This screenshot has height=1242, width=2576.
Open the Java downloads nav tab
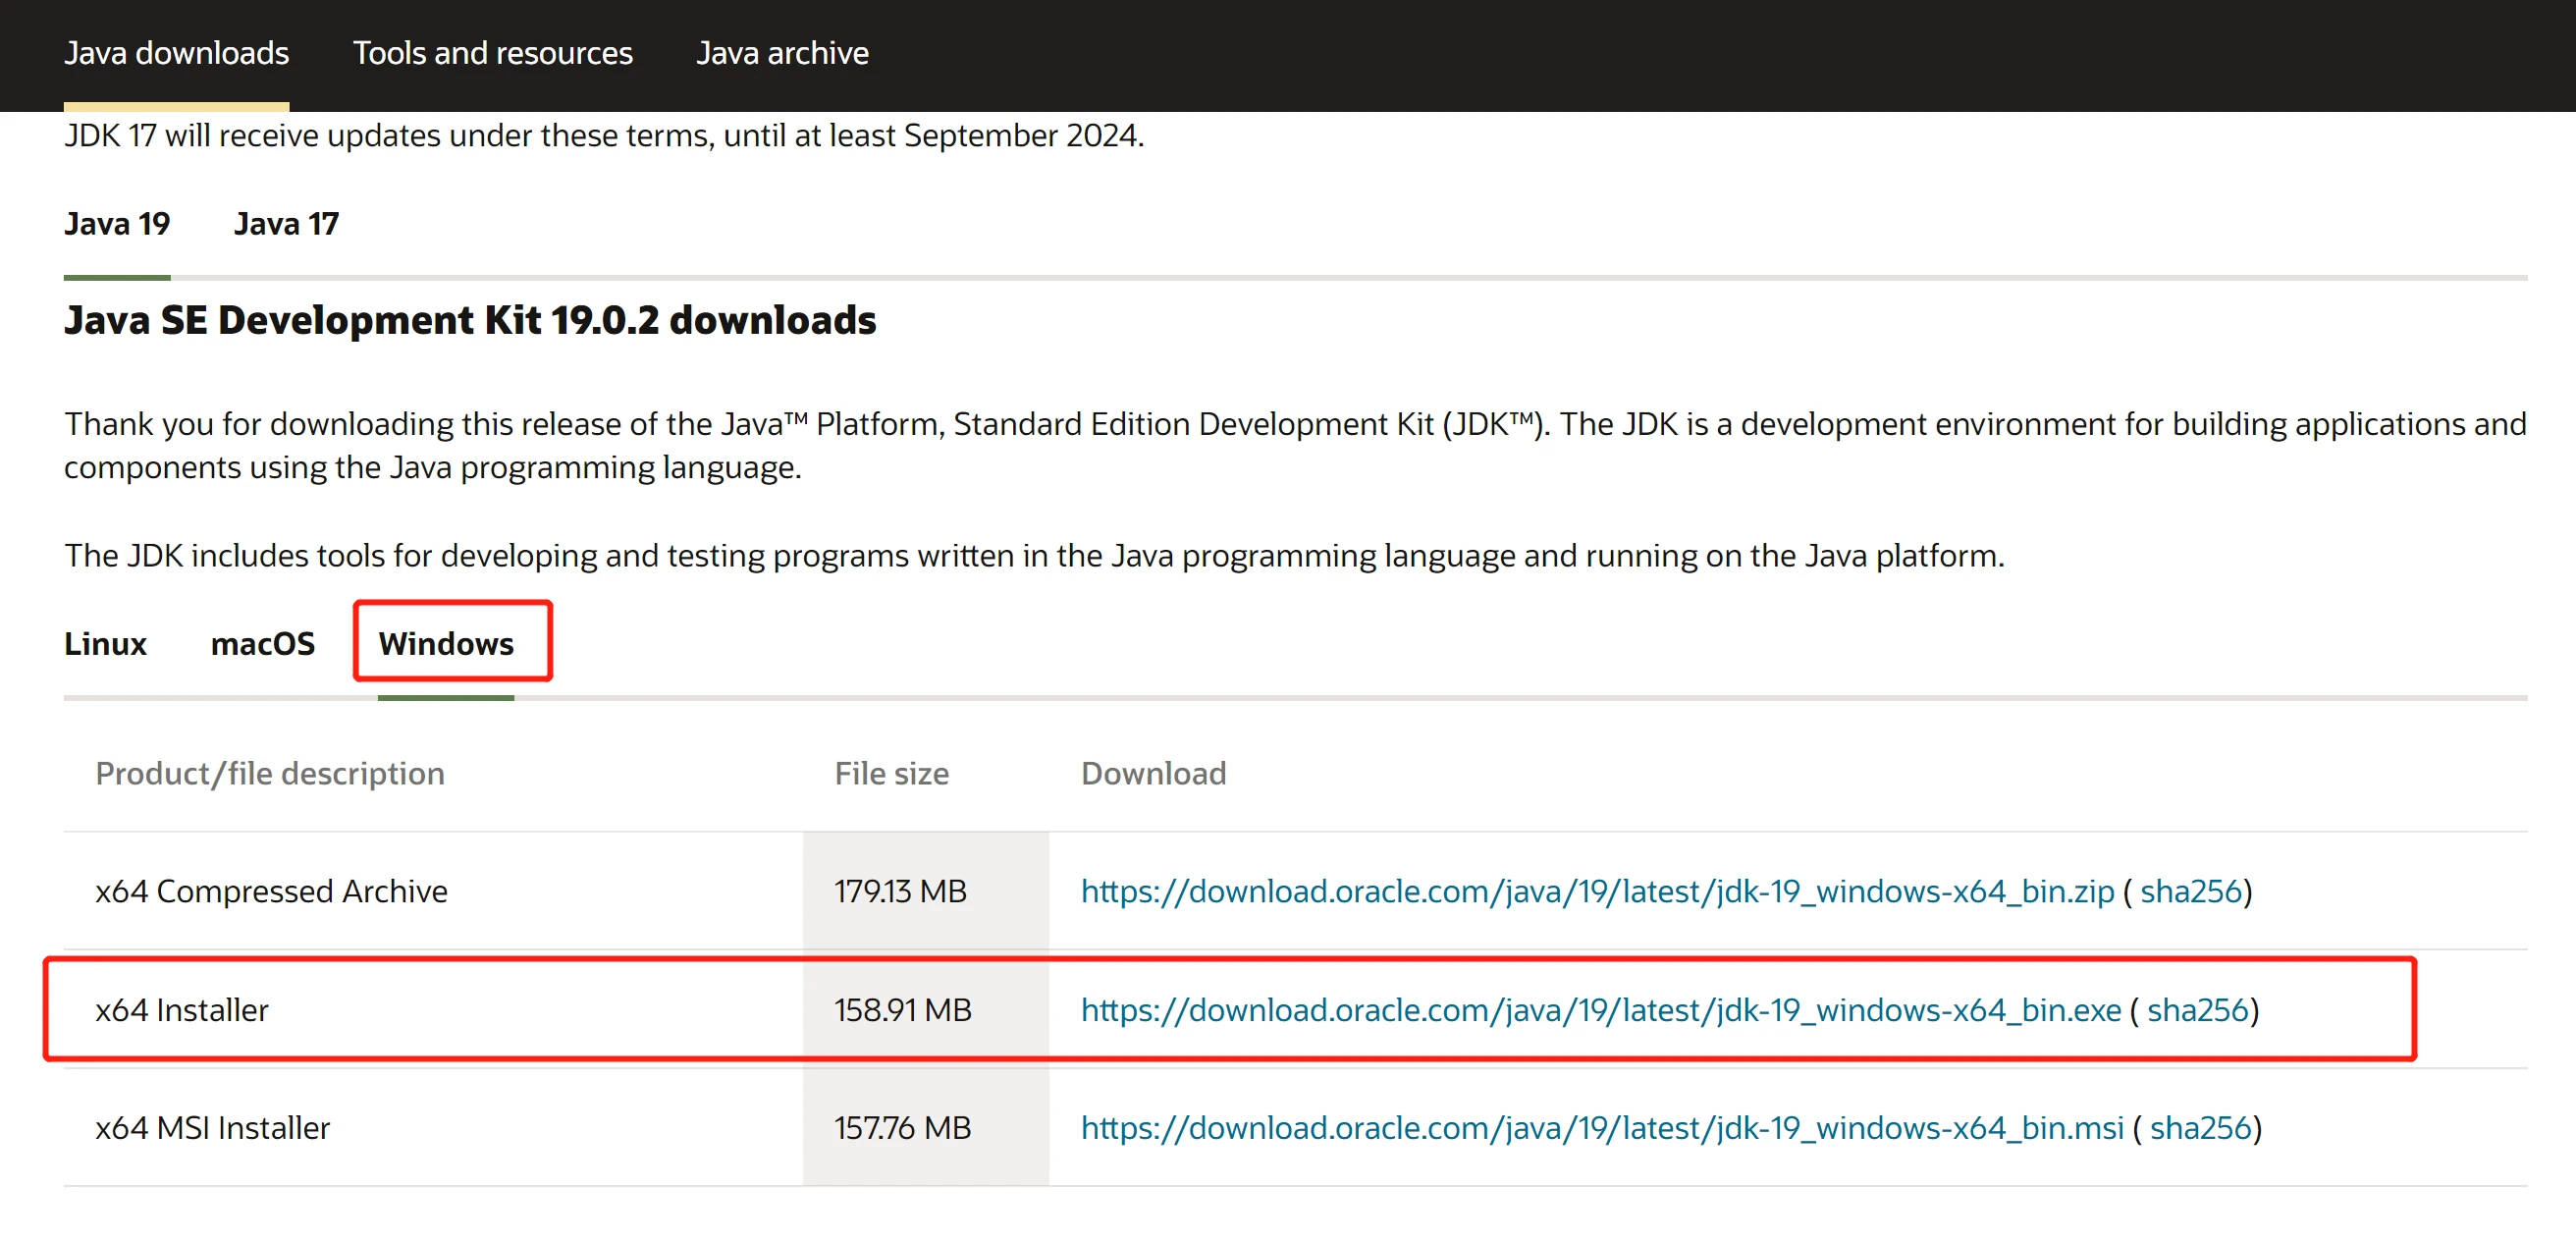(x=176, y=53)
